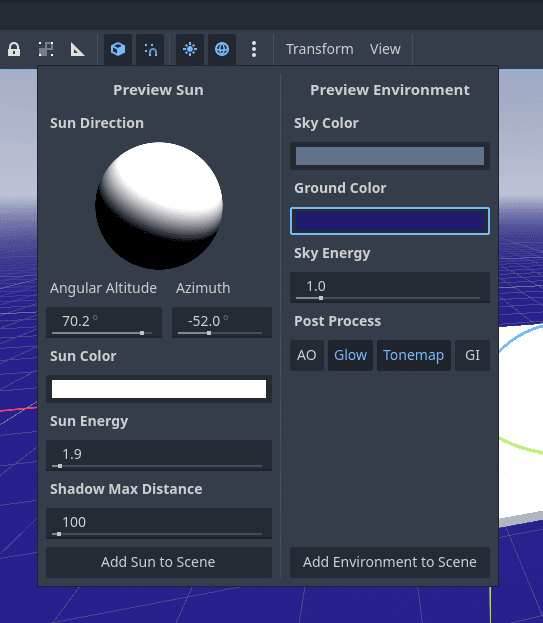Image resolution: width=543 pixels, height=623 pixels.
Task: Toggle the preview environment globe icon
Action: pyautogui.click(x=222, y=50)
